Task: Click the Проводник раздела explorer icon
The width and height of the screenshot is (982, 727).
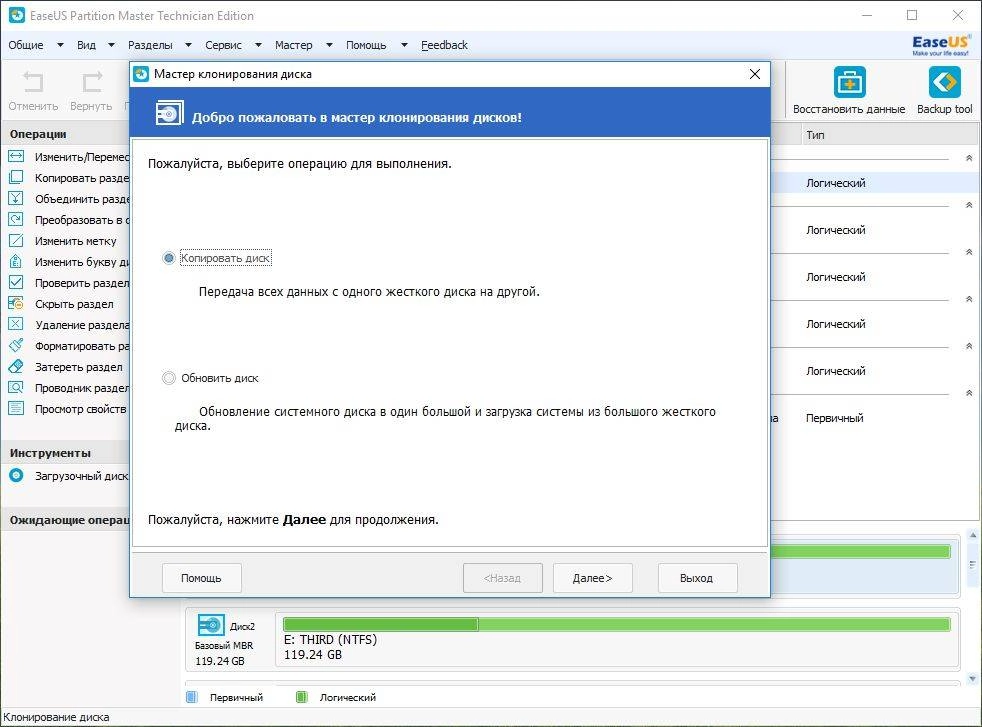Action: click(x=16, y=387)
